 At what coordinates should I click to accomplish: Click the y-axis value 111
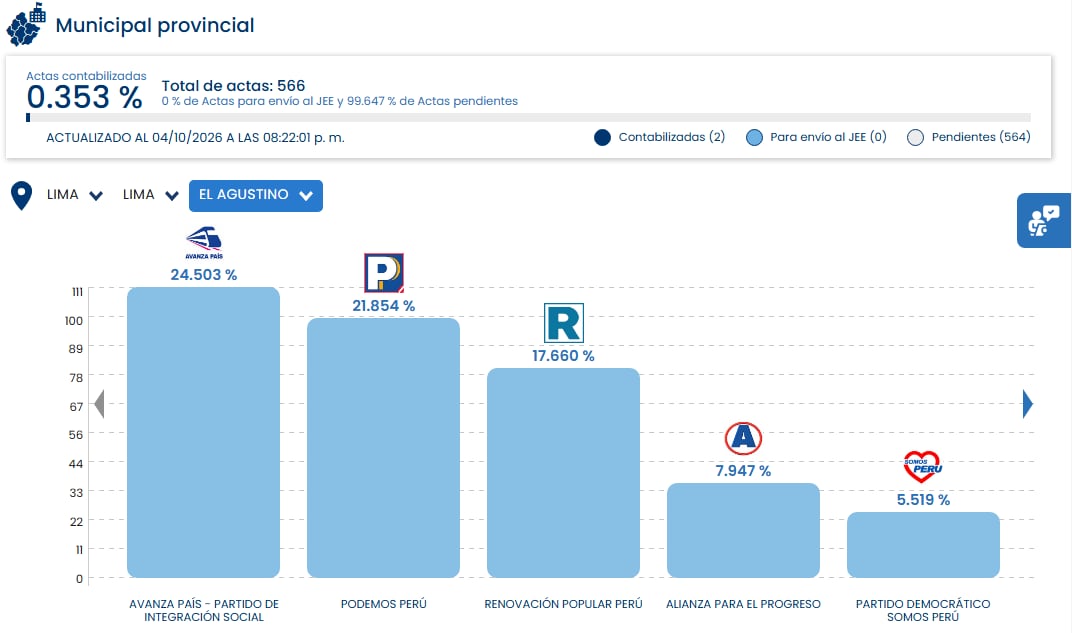[x=77, y=292]
